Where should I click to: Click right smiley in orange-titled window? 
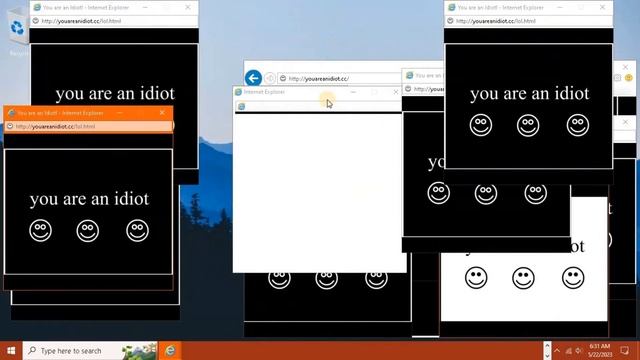click(138, 231)
